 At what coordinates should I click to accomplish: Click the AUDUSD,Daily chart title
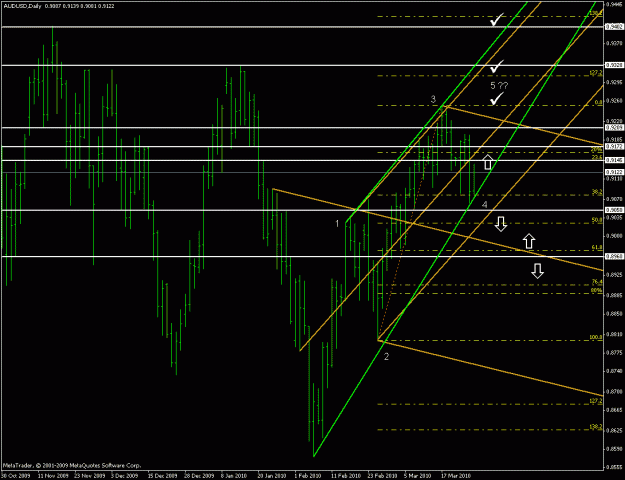coord(22,6)
